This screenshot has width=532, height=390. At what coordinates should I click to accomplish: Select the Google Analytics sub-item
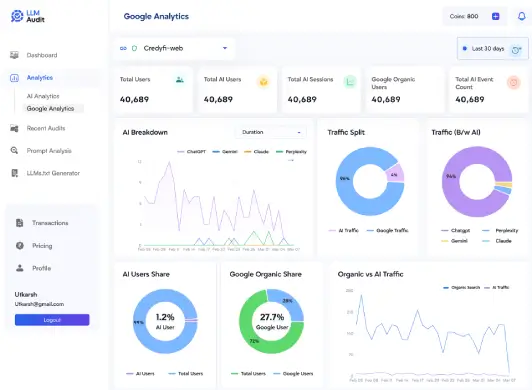click(50, 109)
